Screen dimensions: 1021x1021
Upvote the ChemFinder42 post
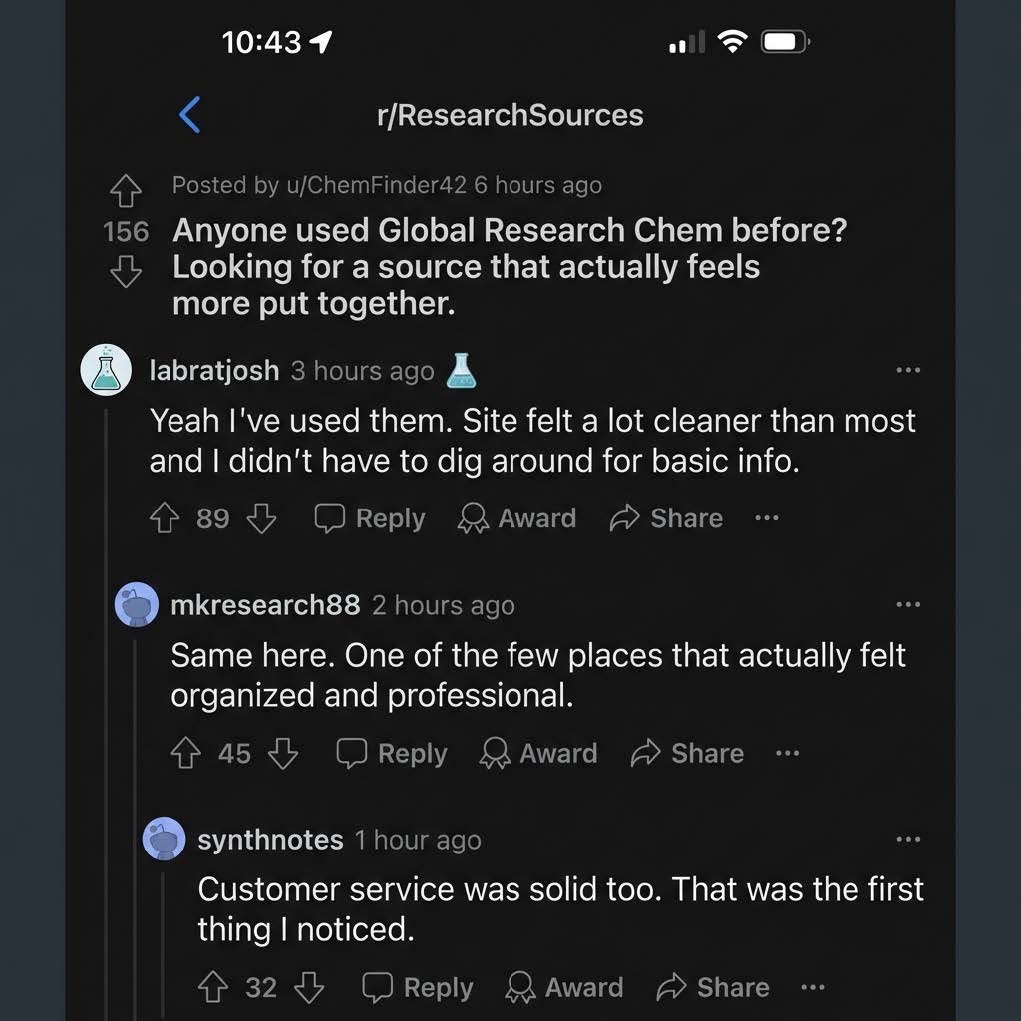[125, 190]
